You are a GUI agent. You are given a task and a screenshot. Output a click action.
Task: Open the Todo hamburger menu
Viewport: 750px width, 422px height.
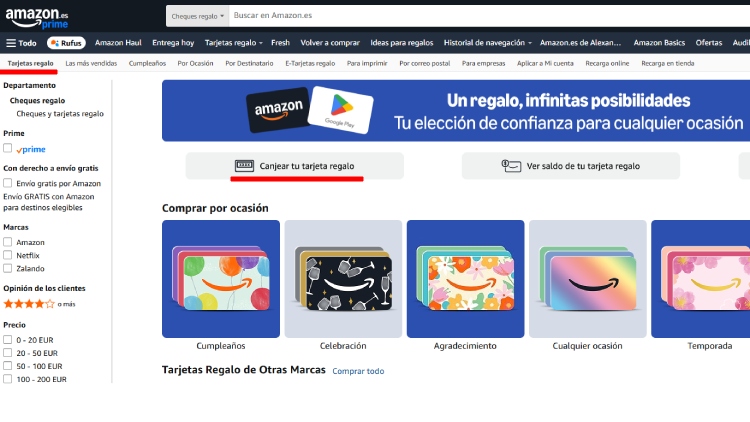(21, 43)
